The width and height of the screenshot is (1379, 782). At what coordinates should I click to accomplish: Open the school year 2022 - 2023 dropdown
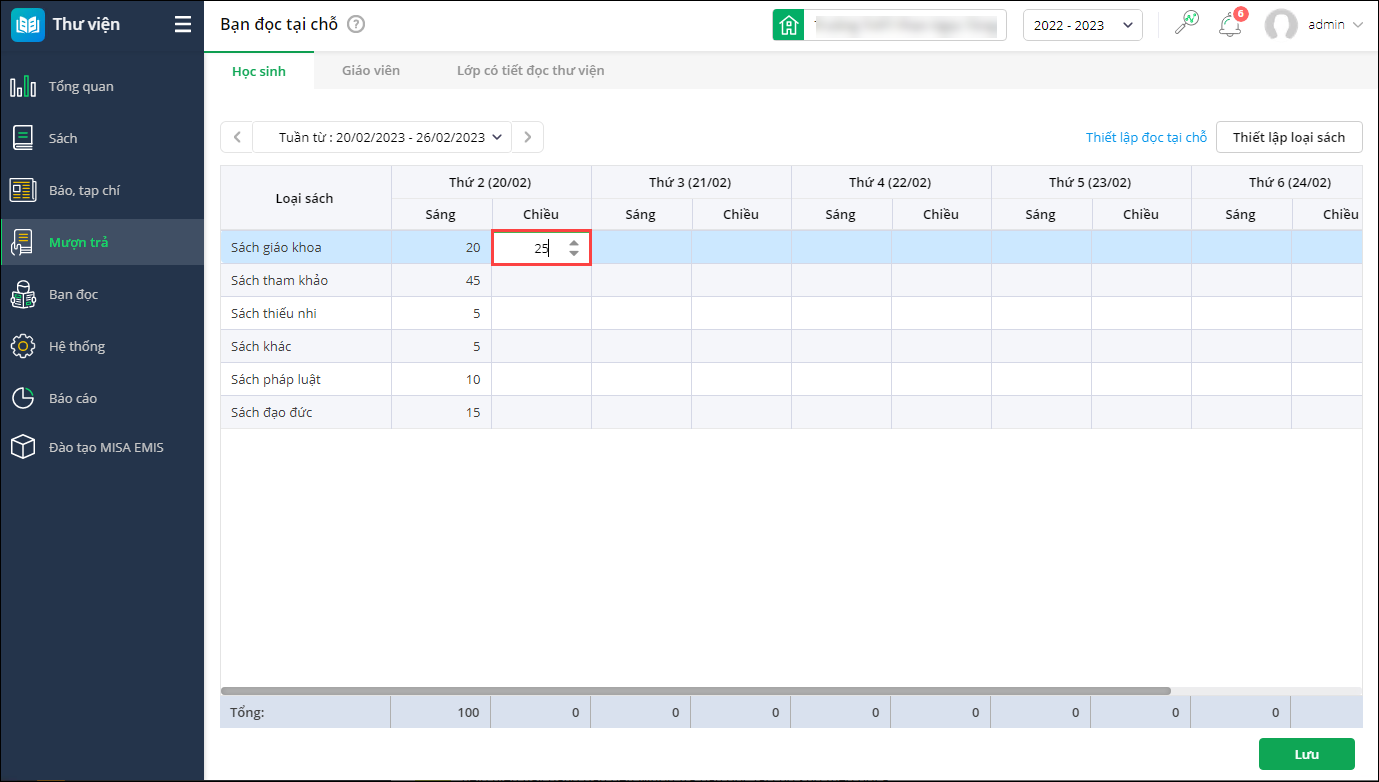point(1083,25)
